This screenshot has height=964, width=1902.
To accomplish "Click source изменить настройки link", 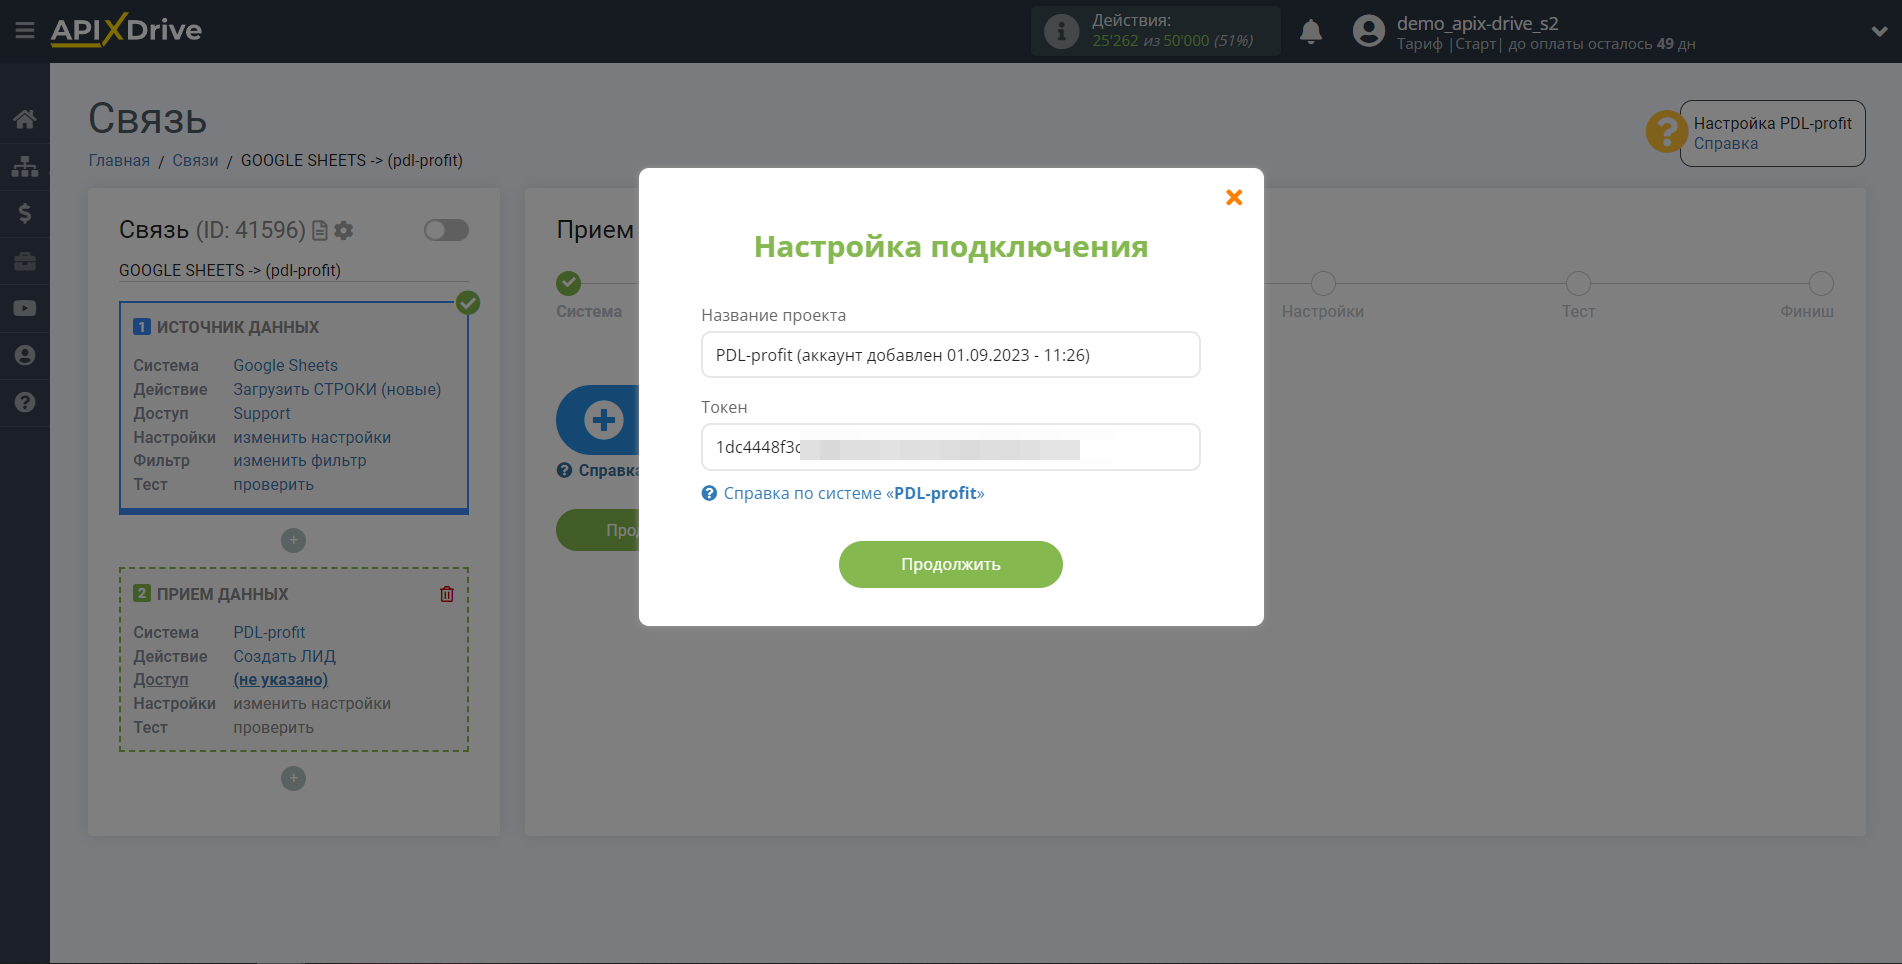I will tap(312, 437).
